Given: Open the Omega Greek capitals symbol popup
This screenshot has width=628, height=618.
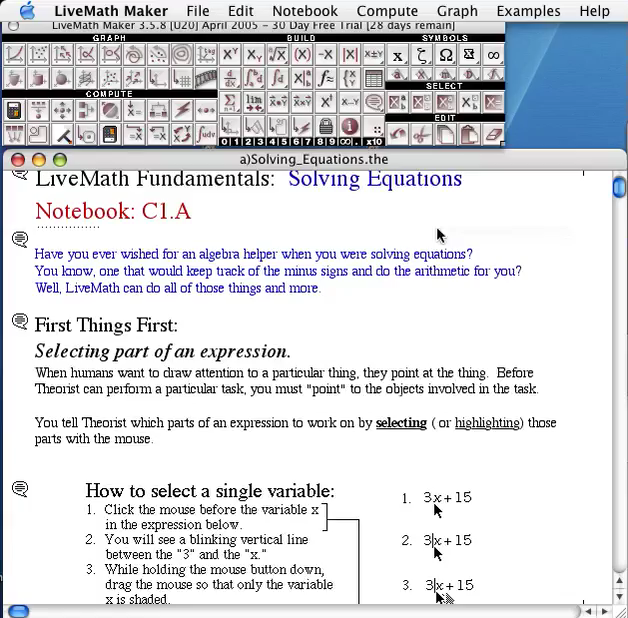Looking at the screenshot, I should tap(445, 56).
